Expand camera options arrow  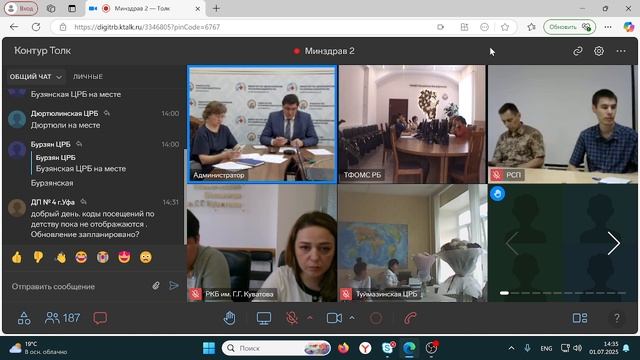click(352, 317)
